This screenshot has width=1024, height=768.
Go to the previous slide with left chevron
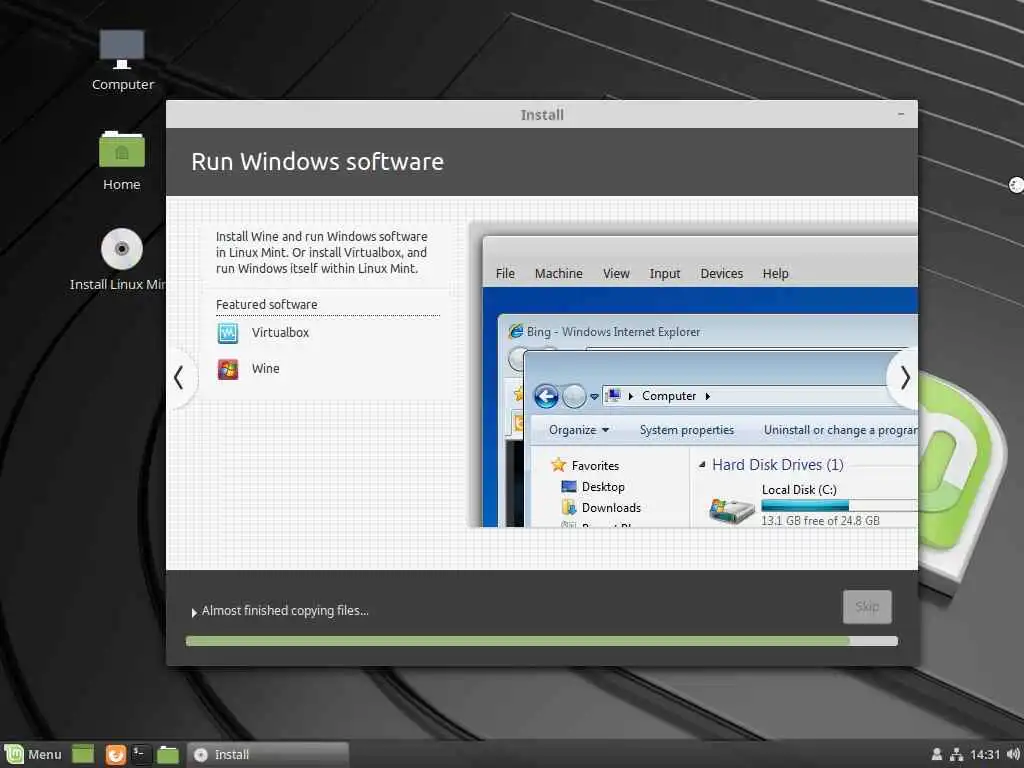tap(178, 378)
